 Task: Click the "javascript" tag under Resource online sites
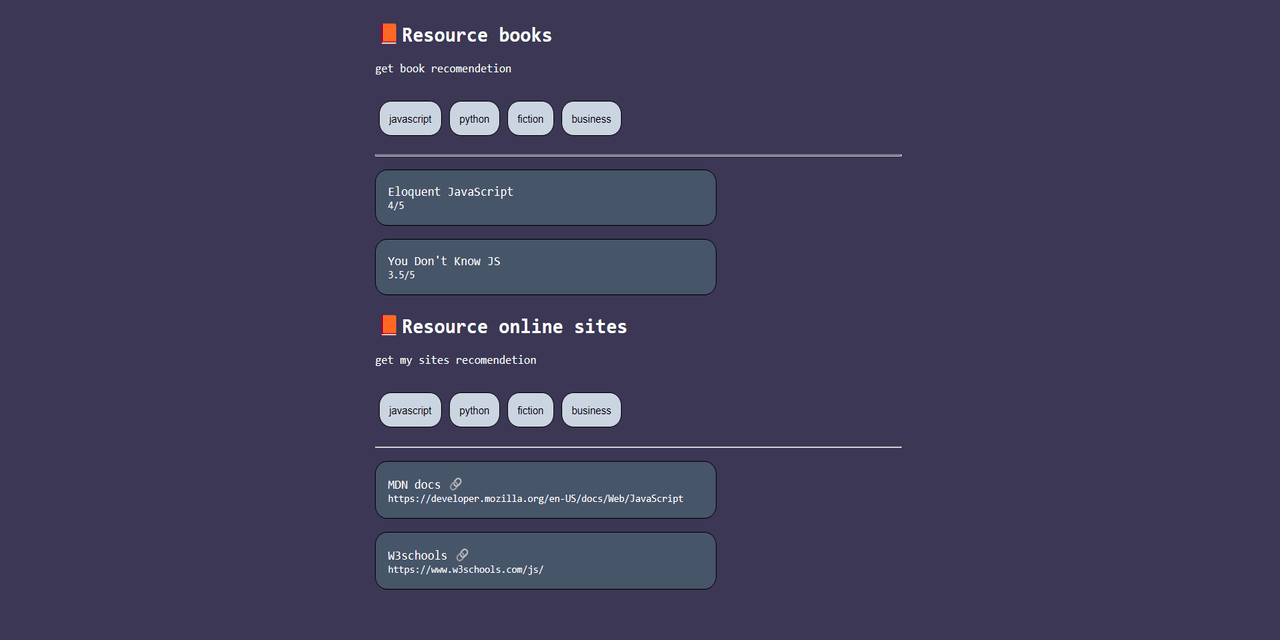pyautogui.click(x=410, y=410)
